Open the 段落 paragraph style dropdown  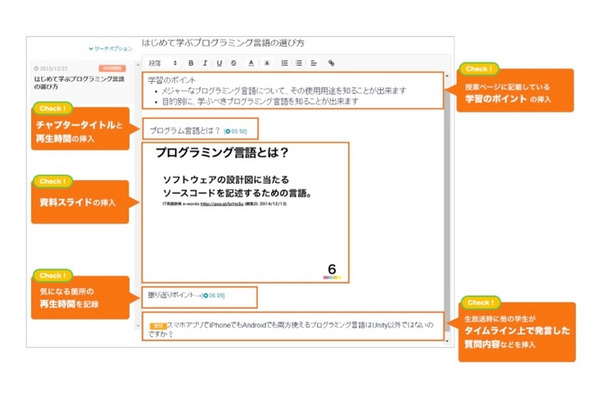(163, 63)
